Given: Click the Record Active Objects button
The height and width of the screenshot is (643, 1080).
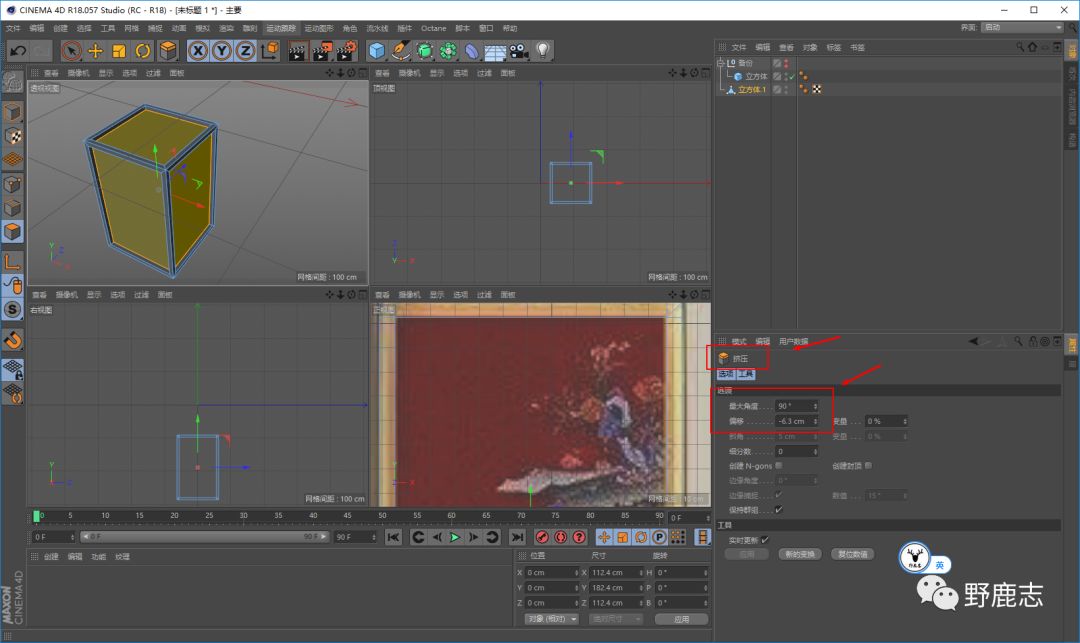Looking at the screenshot, I should 541,537.
